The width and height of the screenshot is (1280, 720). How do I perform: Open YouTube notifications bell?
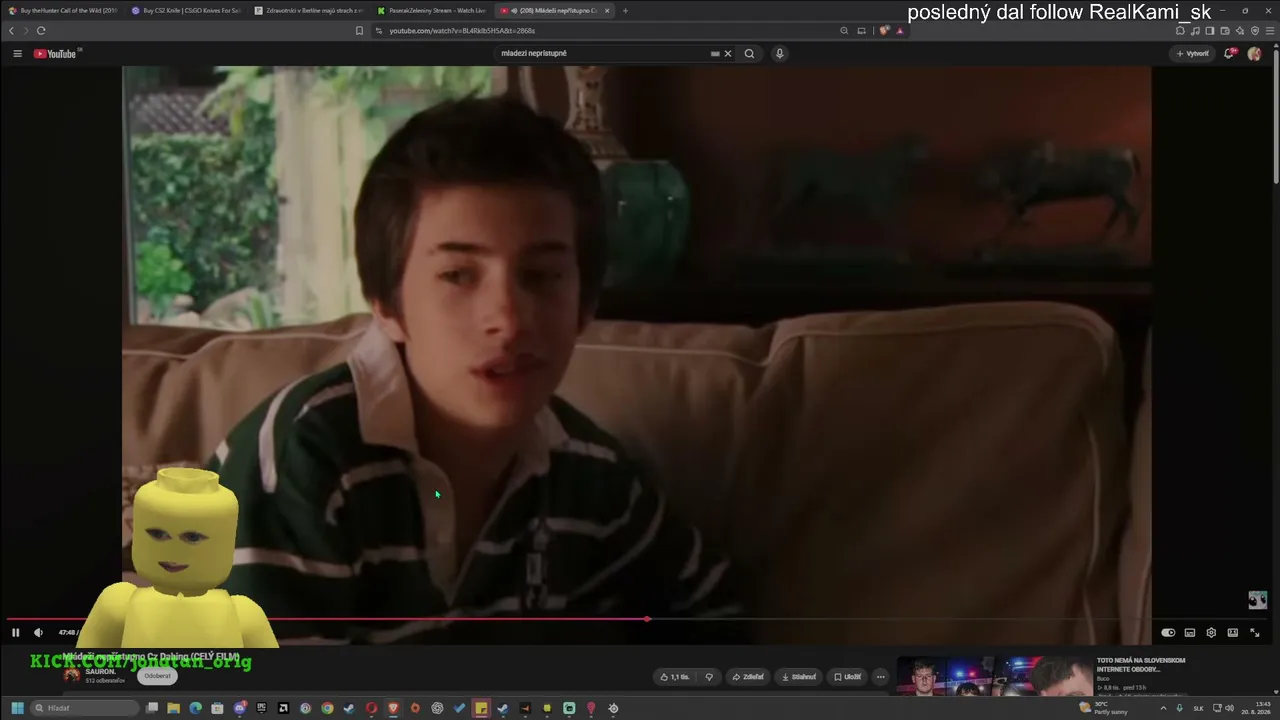1230,53
